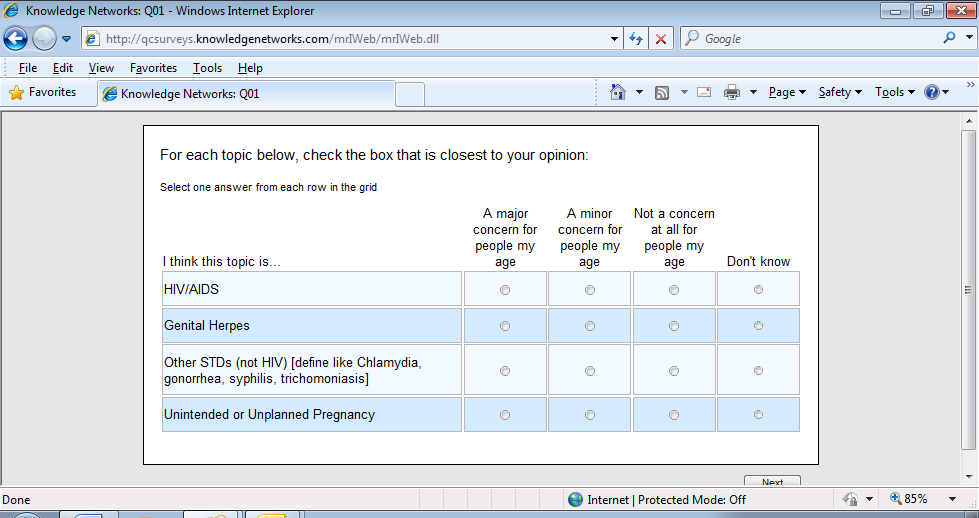This screenshot has width=979, height=518.
Task: Select minor concern for Other STDs
Action: coord(589,371)
